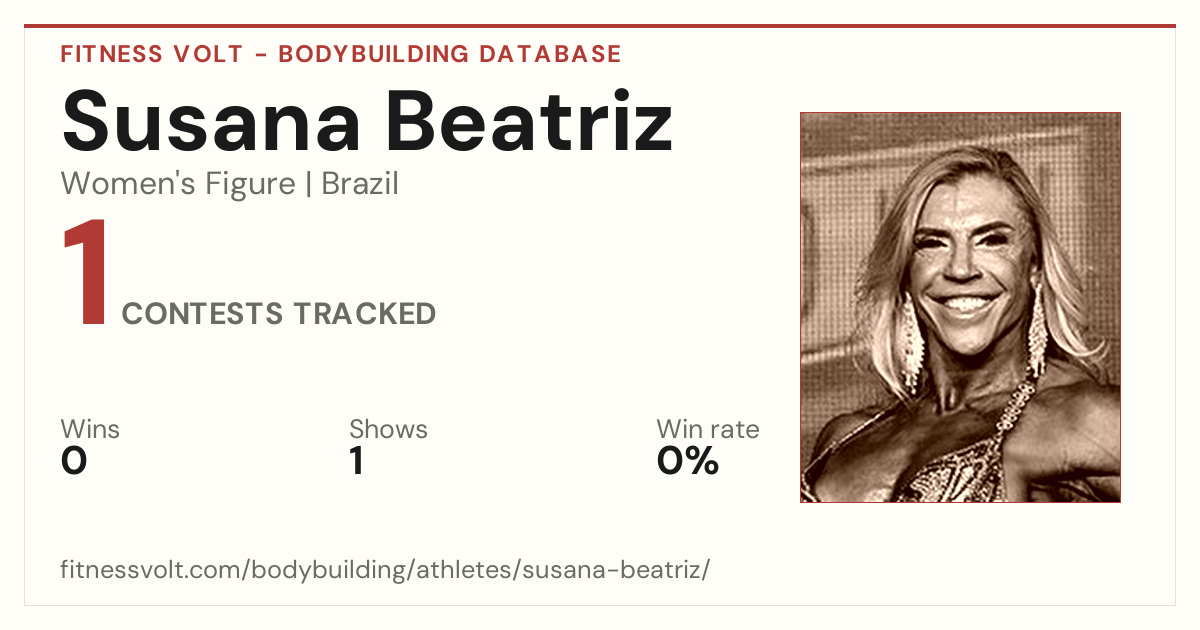
Task: Click the Wins value 0
Action: pyautogui.click(x=74, y=461)
